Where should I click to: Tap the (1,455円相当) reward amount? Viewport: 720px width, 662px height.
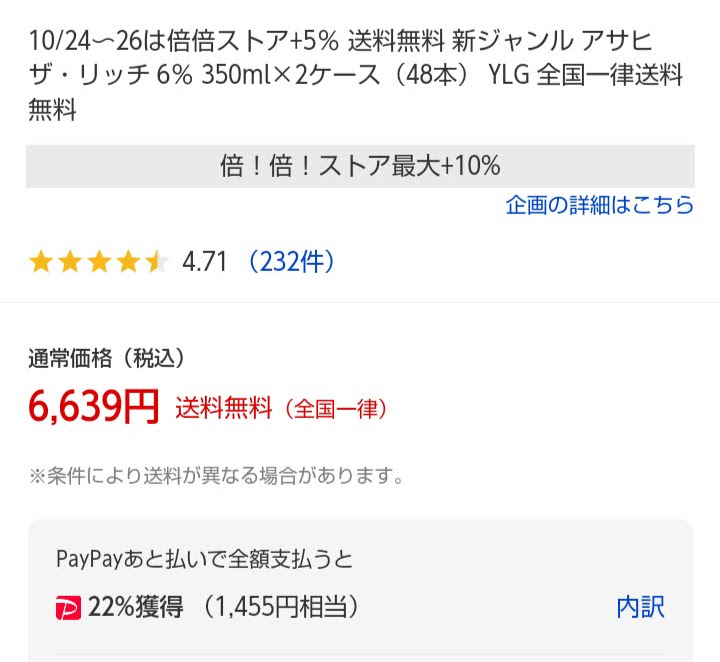(279, 607)
